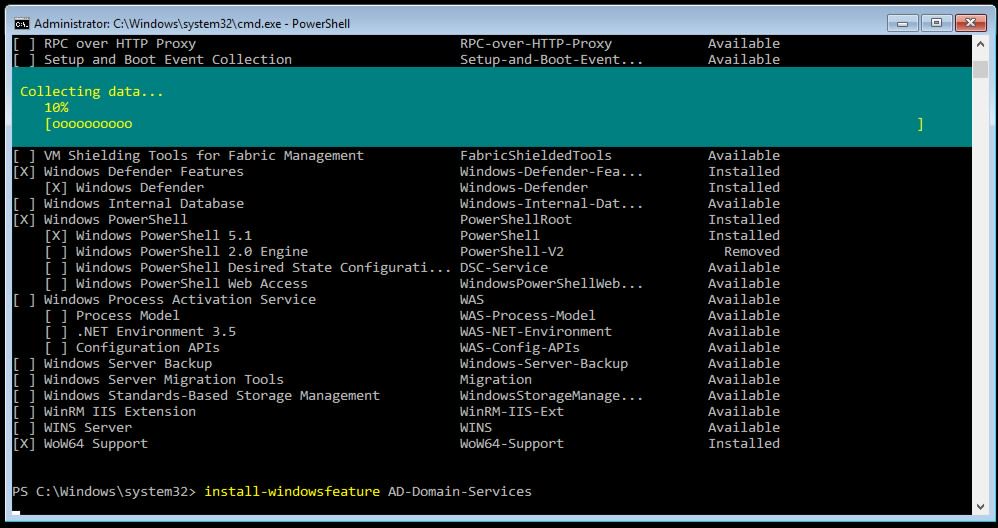The height and width of the screenshot is (528, 998).
Task: Select 'WinRM IIS Extension' text
Action: pyautogui.click(x=120, y=412)
